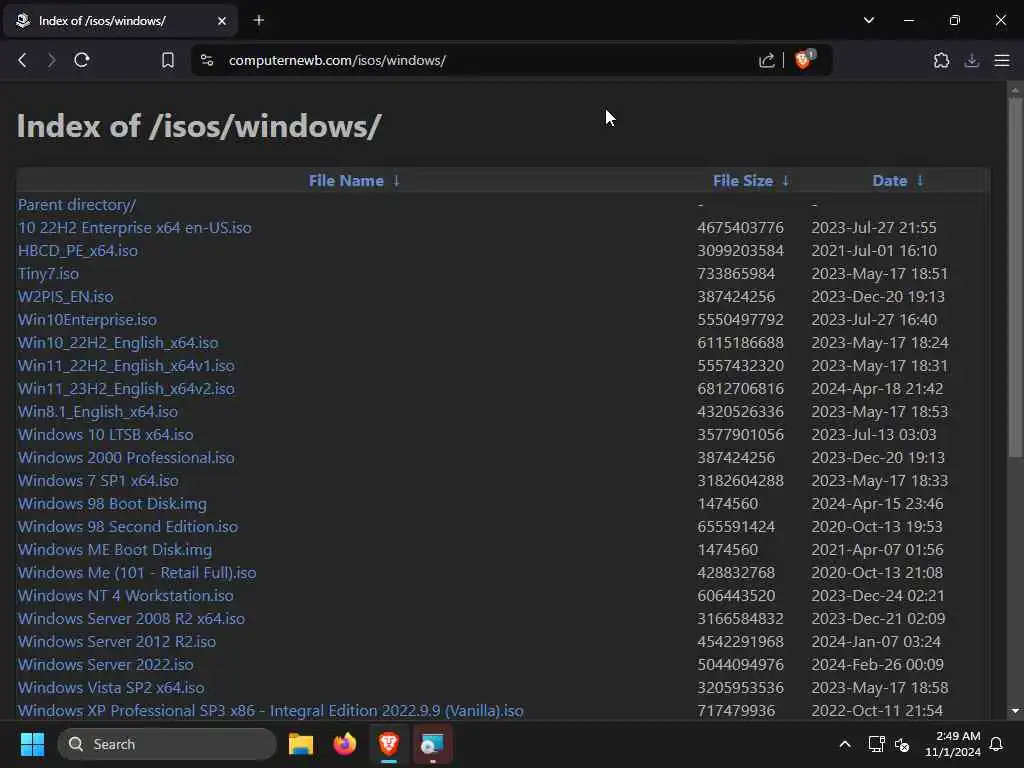Open the Brave hamburger menu
This screenshot has width=1024, height=768.
(x=1002, y=60)
